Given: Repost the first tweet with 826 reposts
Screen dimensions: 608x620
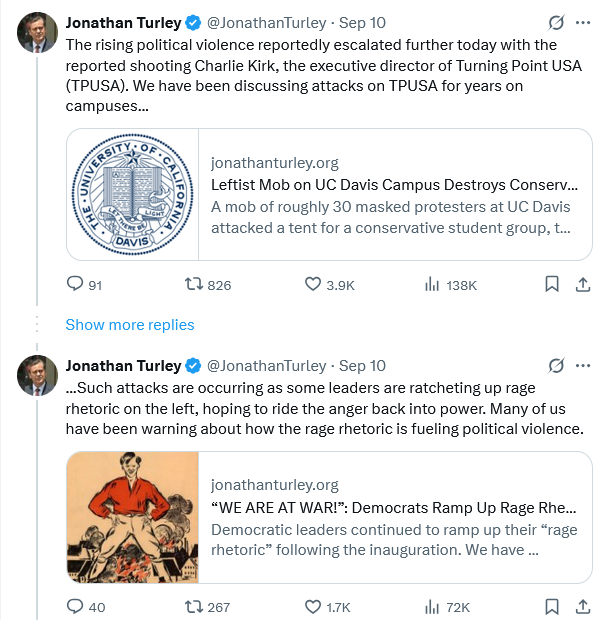Looking at the screenshot, I should (x=194, y=285).
